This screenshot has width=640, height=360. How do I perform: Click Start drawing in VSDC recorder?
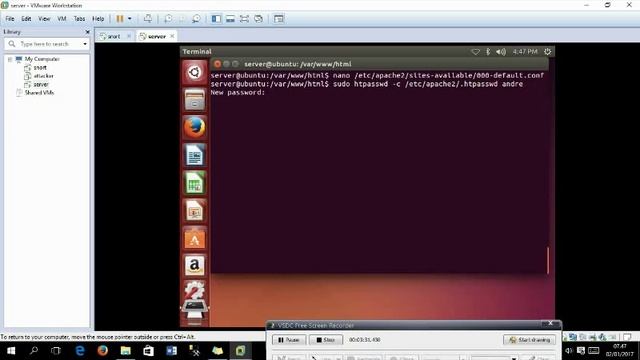pos(529,340)
